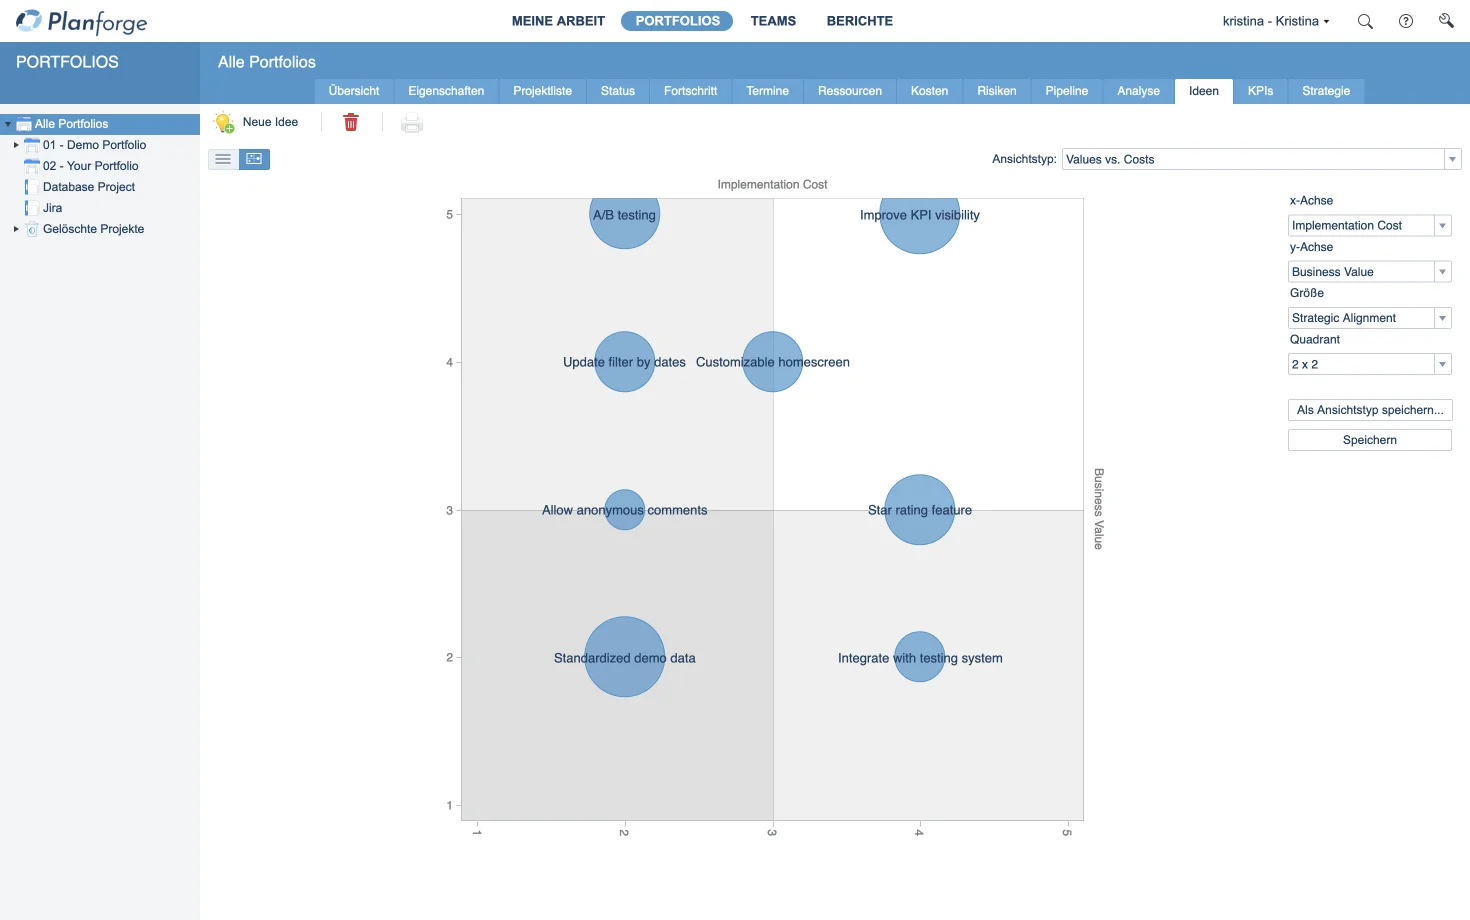Switch to bubble chart view of ideas
The image size is (1470, 920).
[x=254, y=158]
